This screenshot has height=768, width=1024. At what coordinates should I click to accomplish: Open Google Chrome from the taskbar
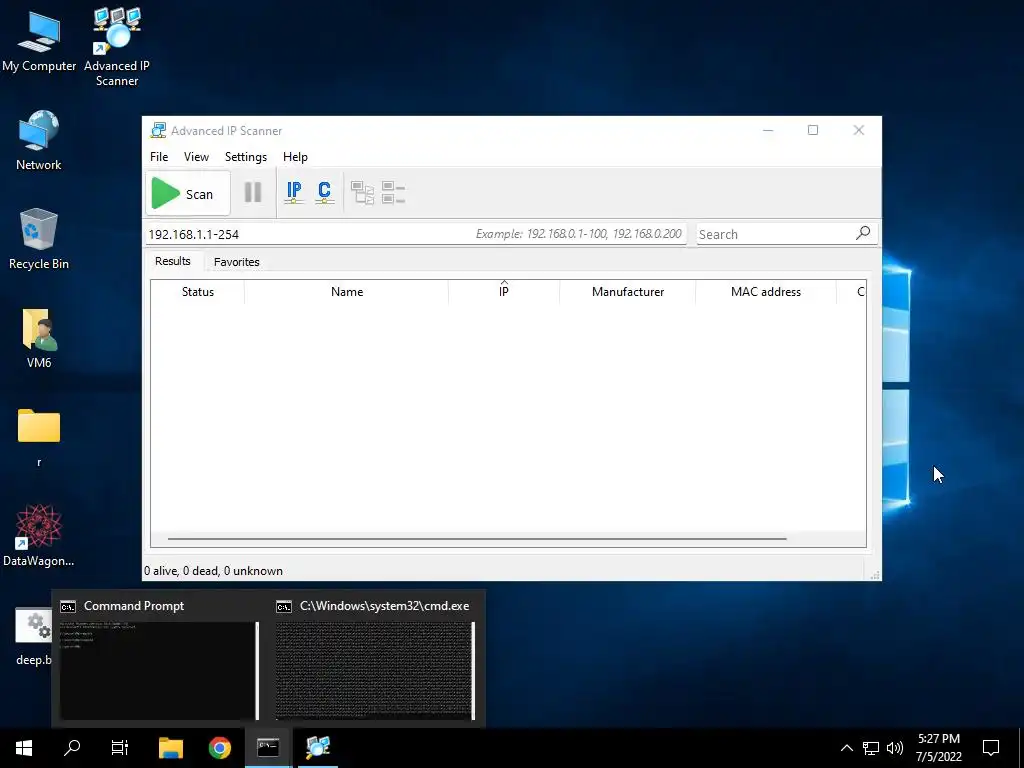219,748
